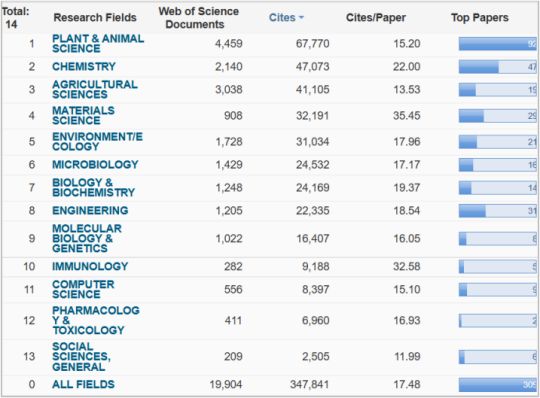Select the 3,038 documents value
Screen dimensions: 540x398
tap(229, 90)
